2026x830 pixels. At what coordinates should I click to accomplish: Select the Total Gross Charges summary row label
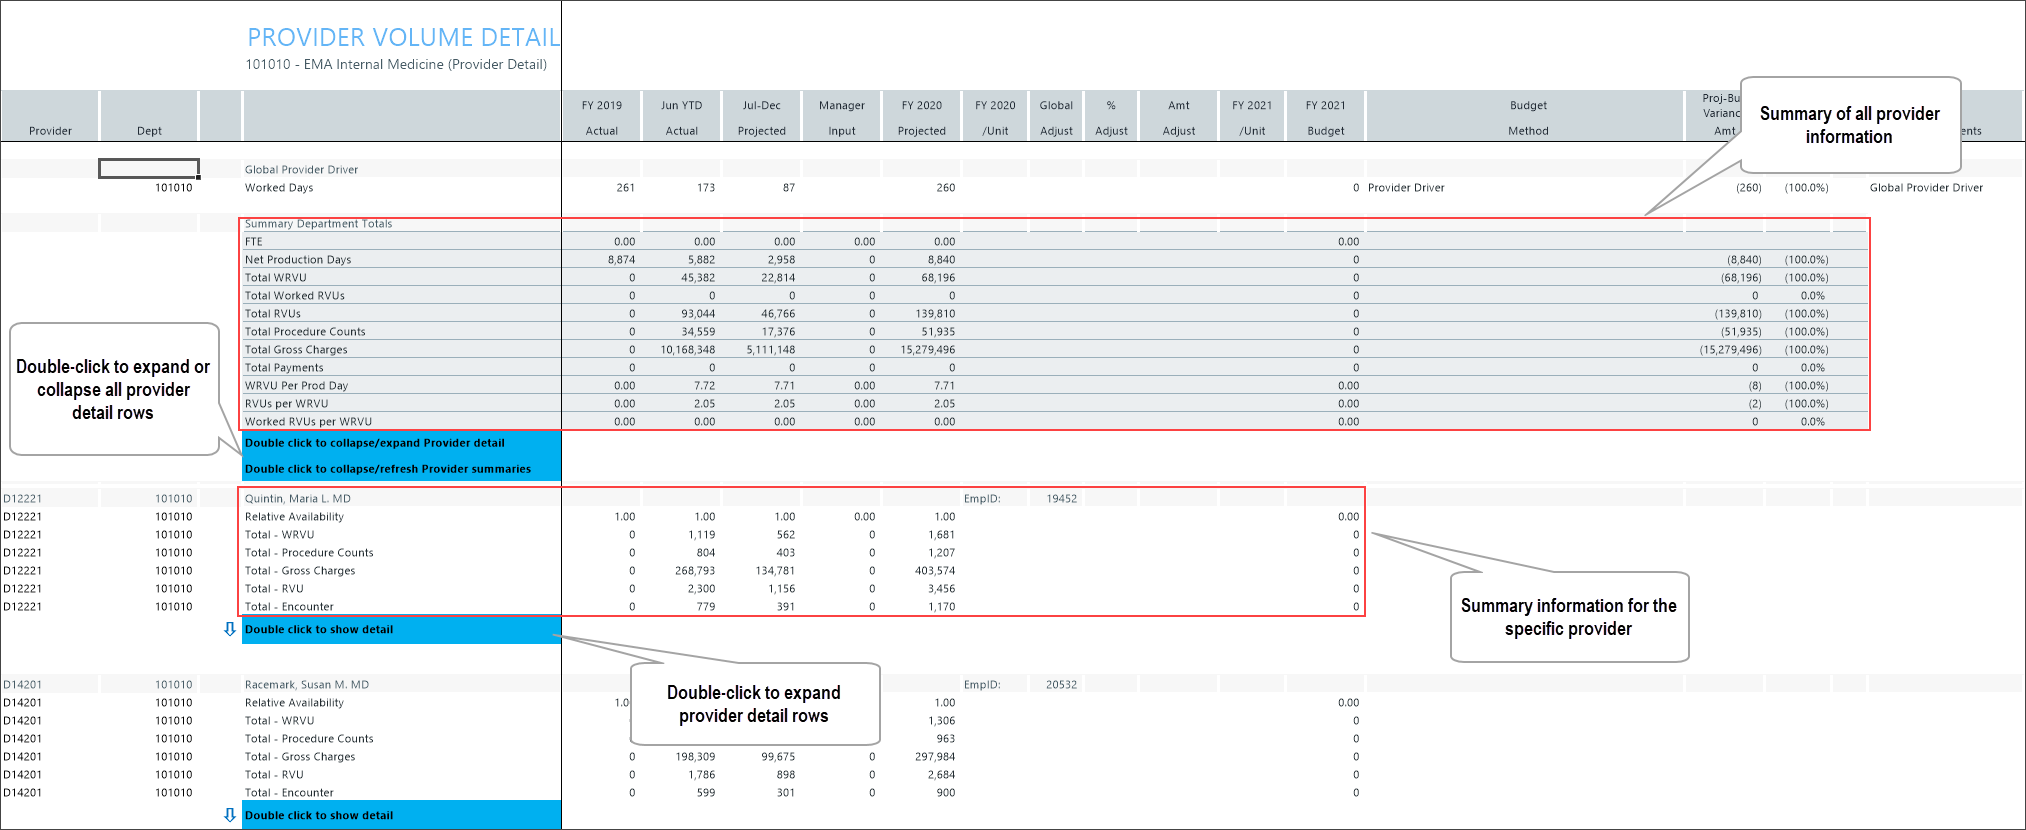pos(296,350)
